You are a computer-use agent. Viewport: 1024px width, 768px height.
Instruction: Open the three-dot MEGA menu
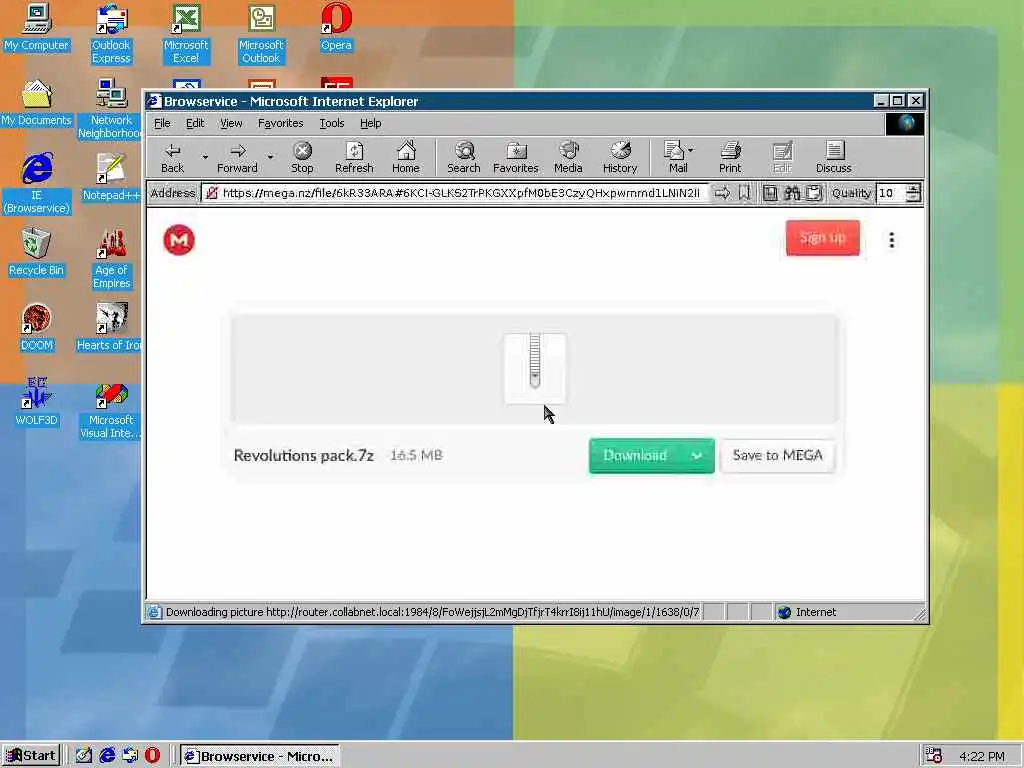891,240
